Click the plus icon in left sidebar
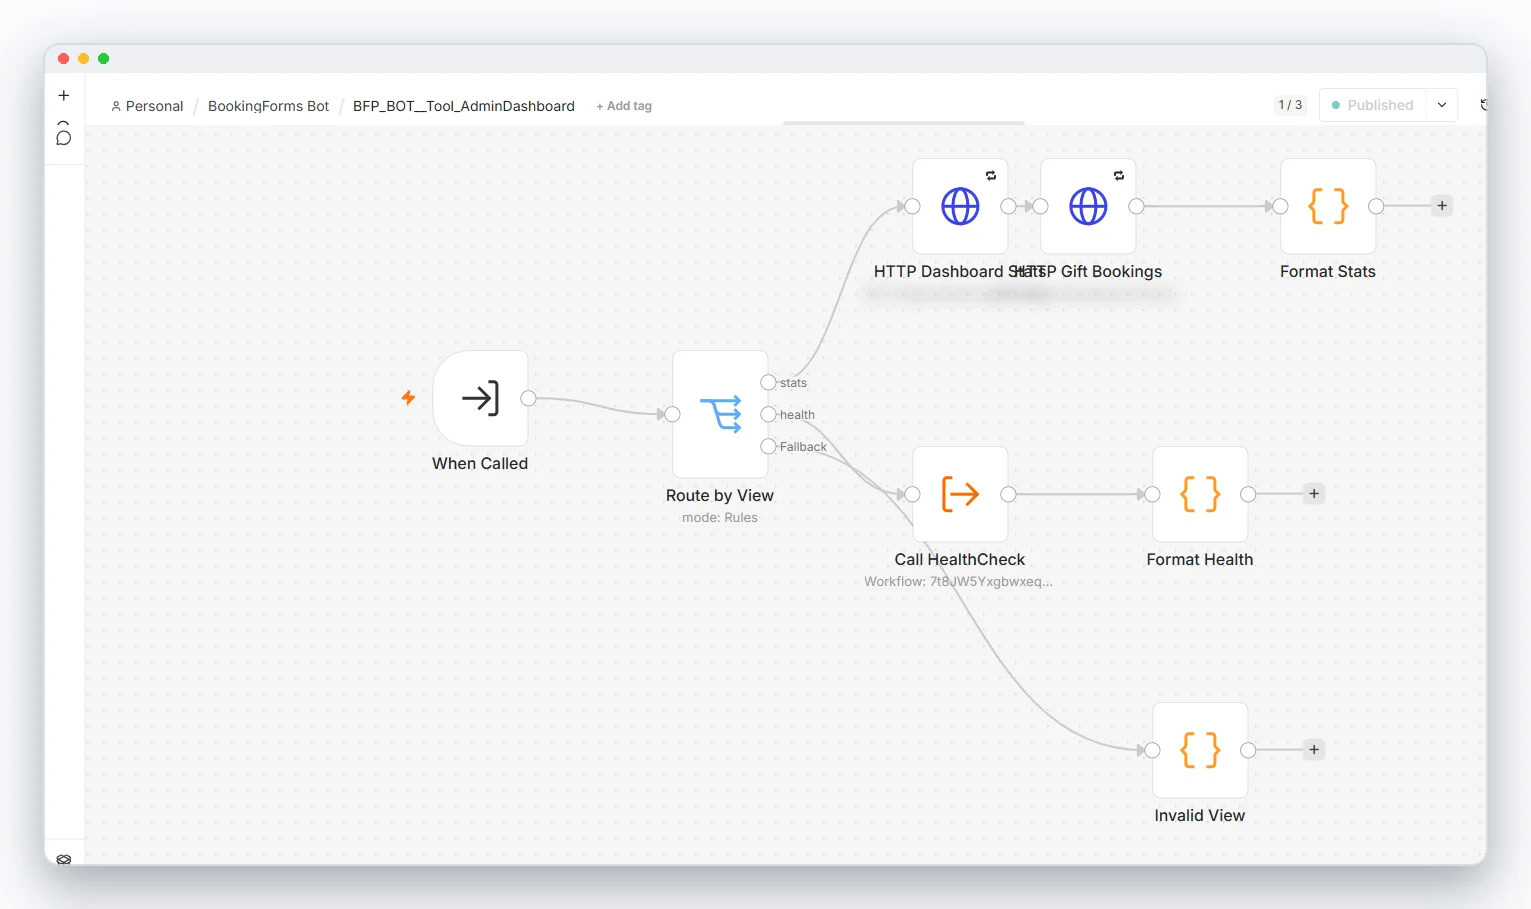1531x909 pixels. (64, 96)
